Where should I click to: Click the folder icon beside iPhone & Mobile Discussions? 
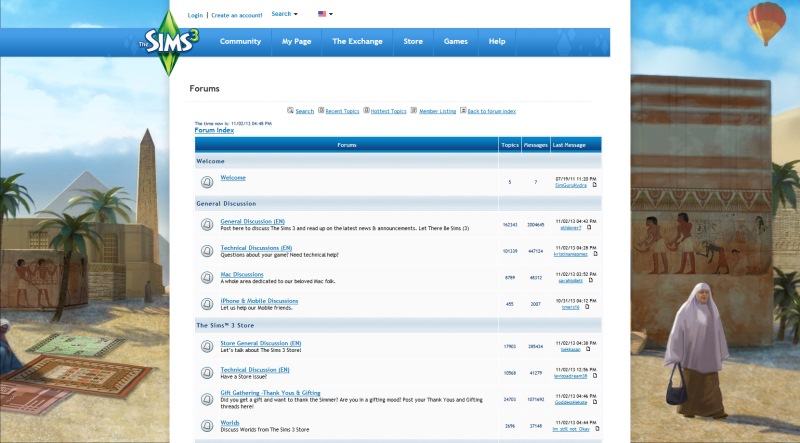(x=207, y=304)
